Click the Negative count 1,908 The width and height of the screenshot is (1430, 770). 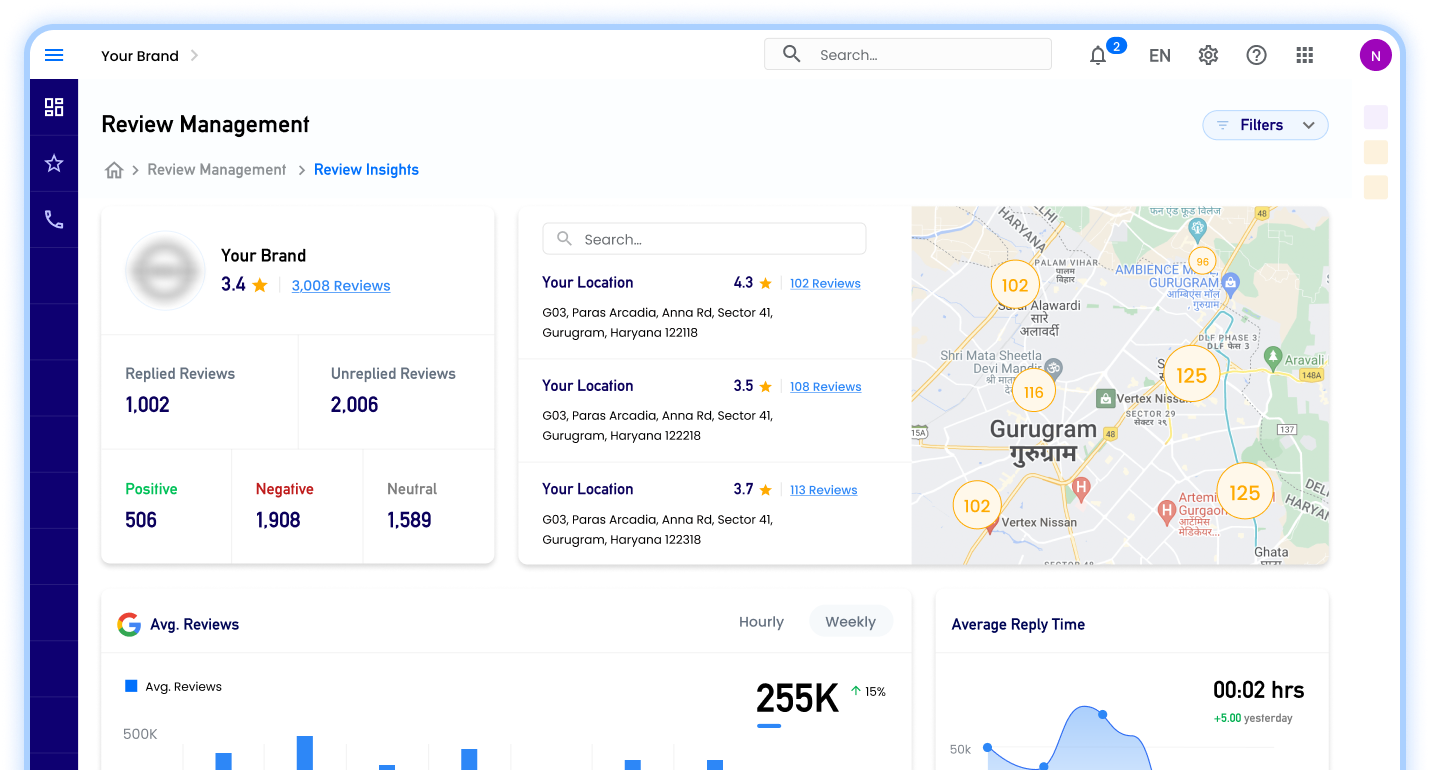coord(278,520)
